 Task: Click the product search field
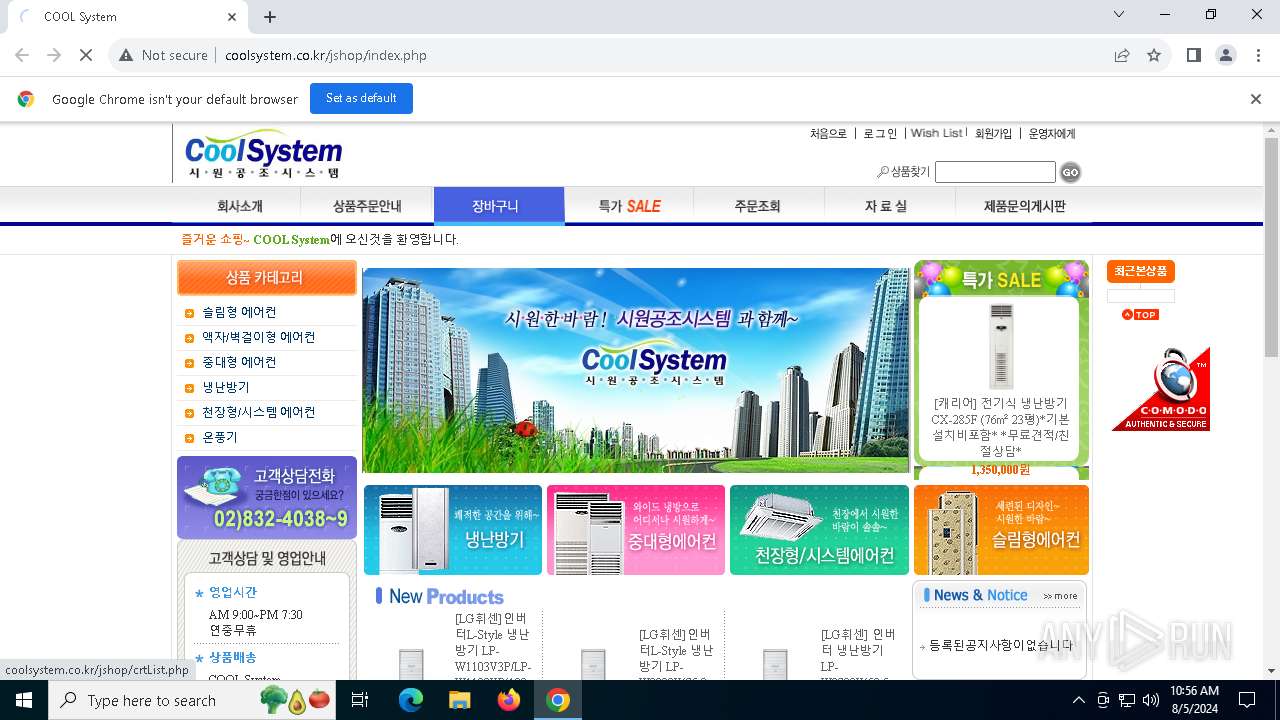995,172
